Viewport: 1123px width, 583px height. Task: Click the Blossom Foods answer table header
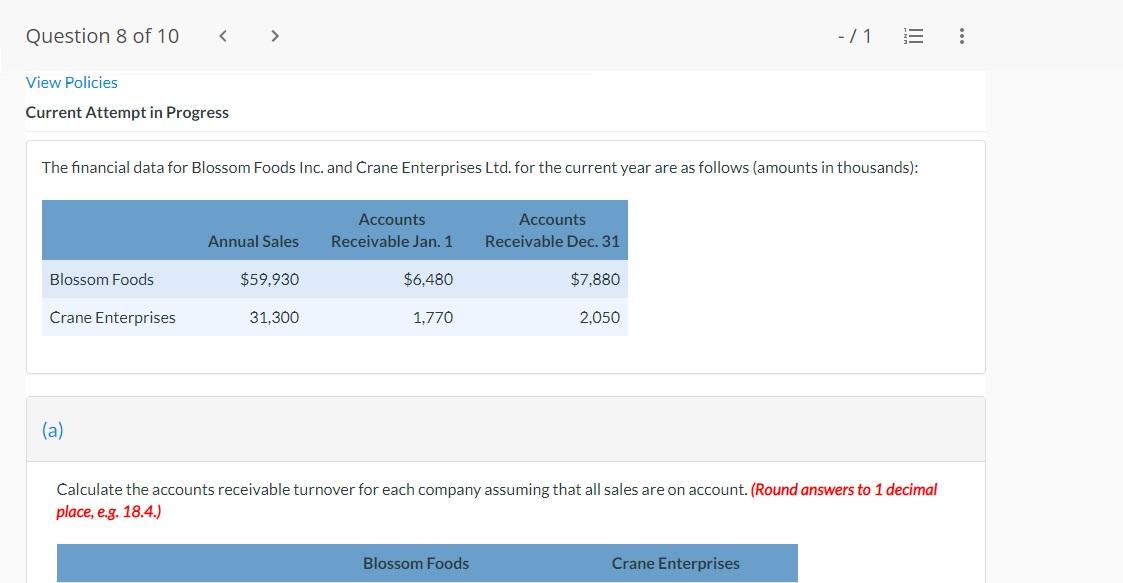pos(416,563)
